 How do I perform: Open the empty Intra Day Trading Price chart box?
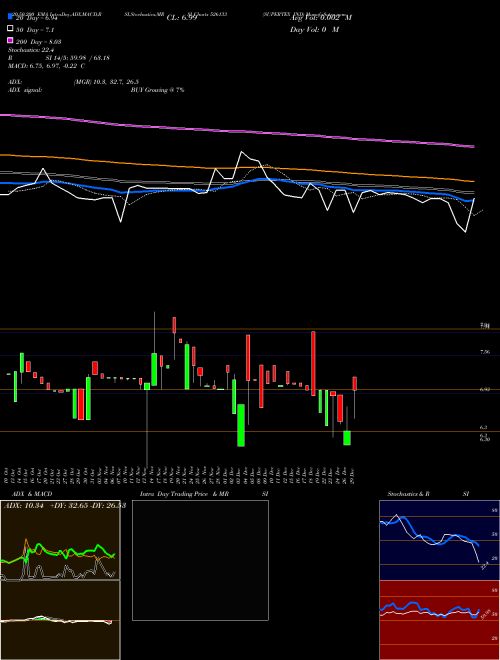point(200,560)
